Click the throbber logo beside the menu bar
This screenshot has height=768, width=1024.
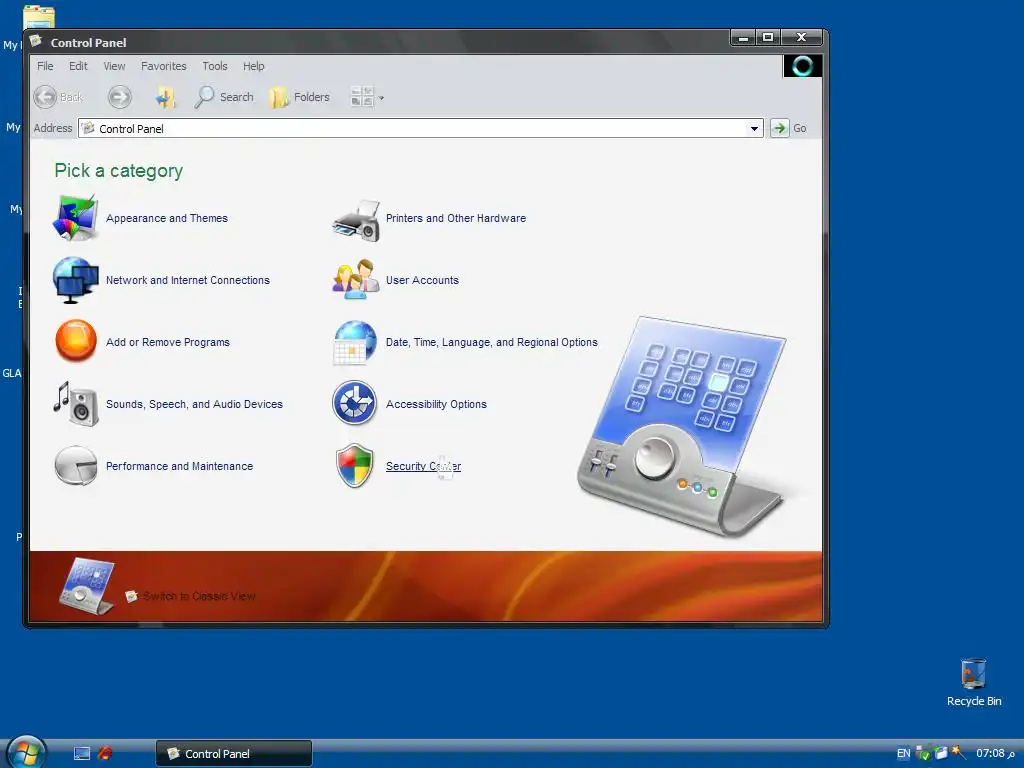(803, 66)
